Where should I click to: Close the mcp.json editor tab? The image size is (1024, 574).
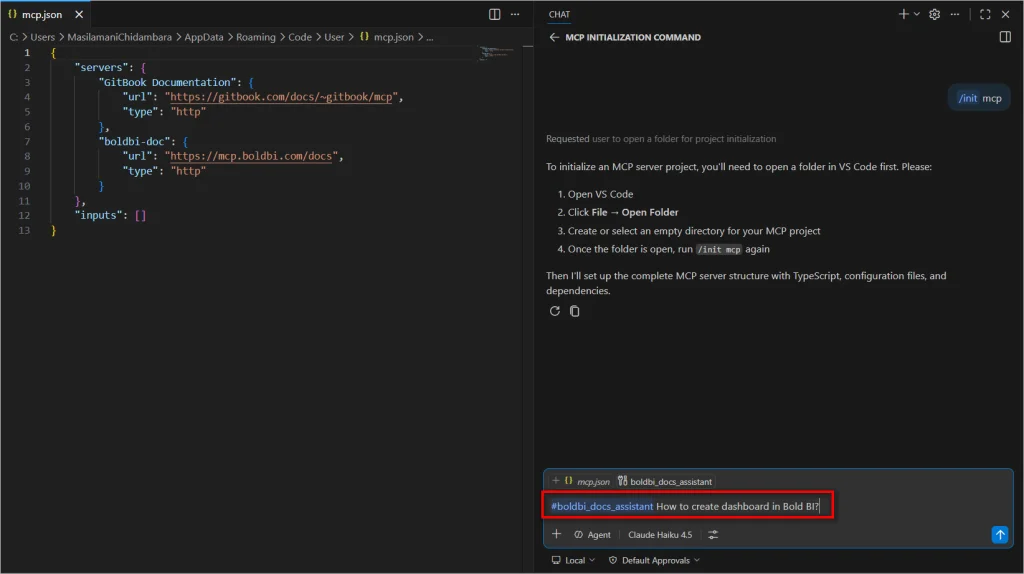(79, 14)
